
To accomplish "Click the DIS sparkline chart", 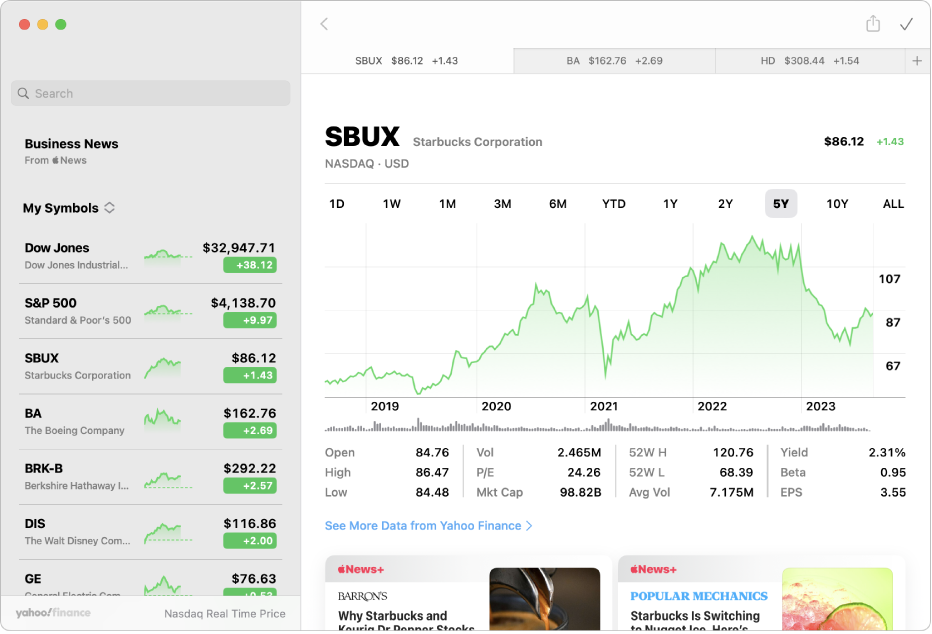I will [x=168, y=532].
